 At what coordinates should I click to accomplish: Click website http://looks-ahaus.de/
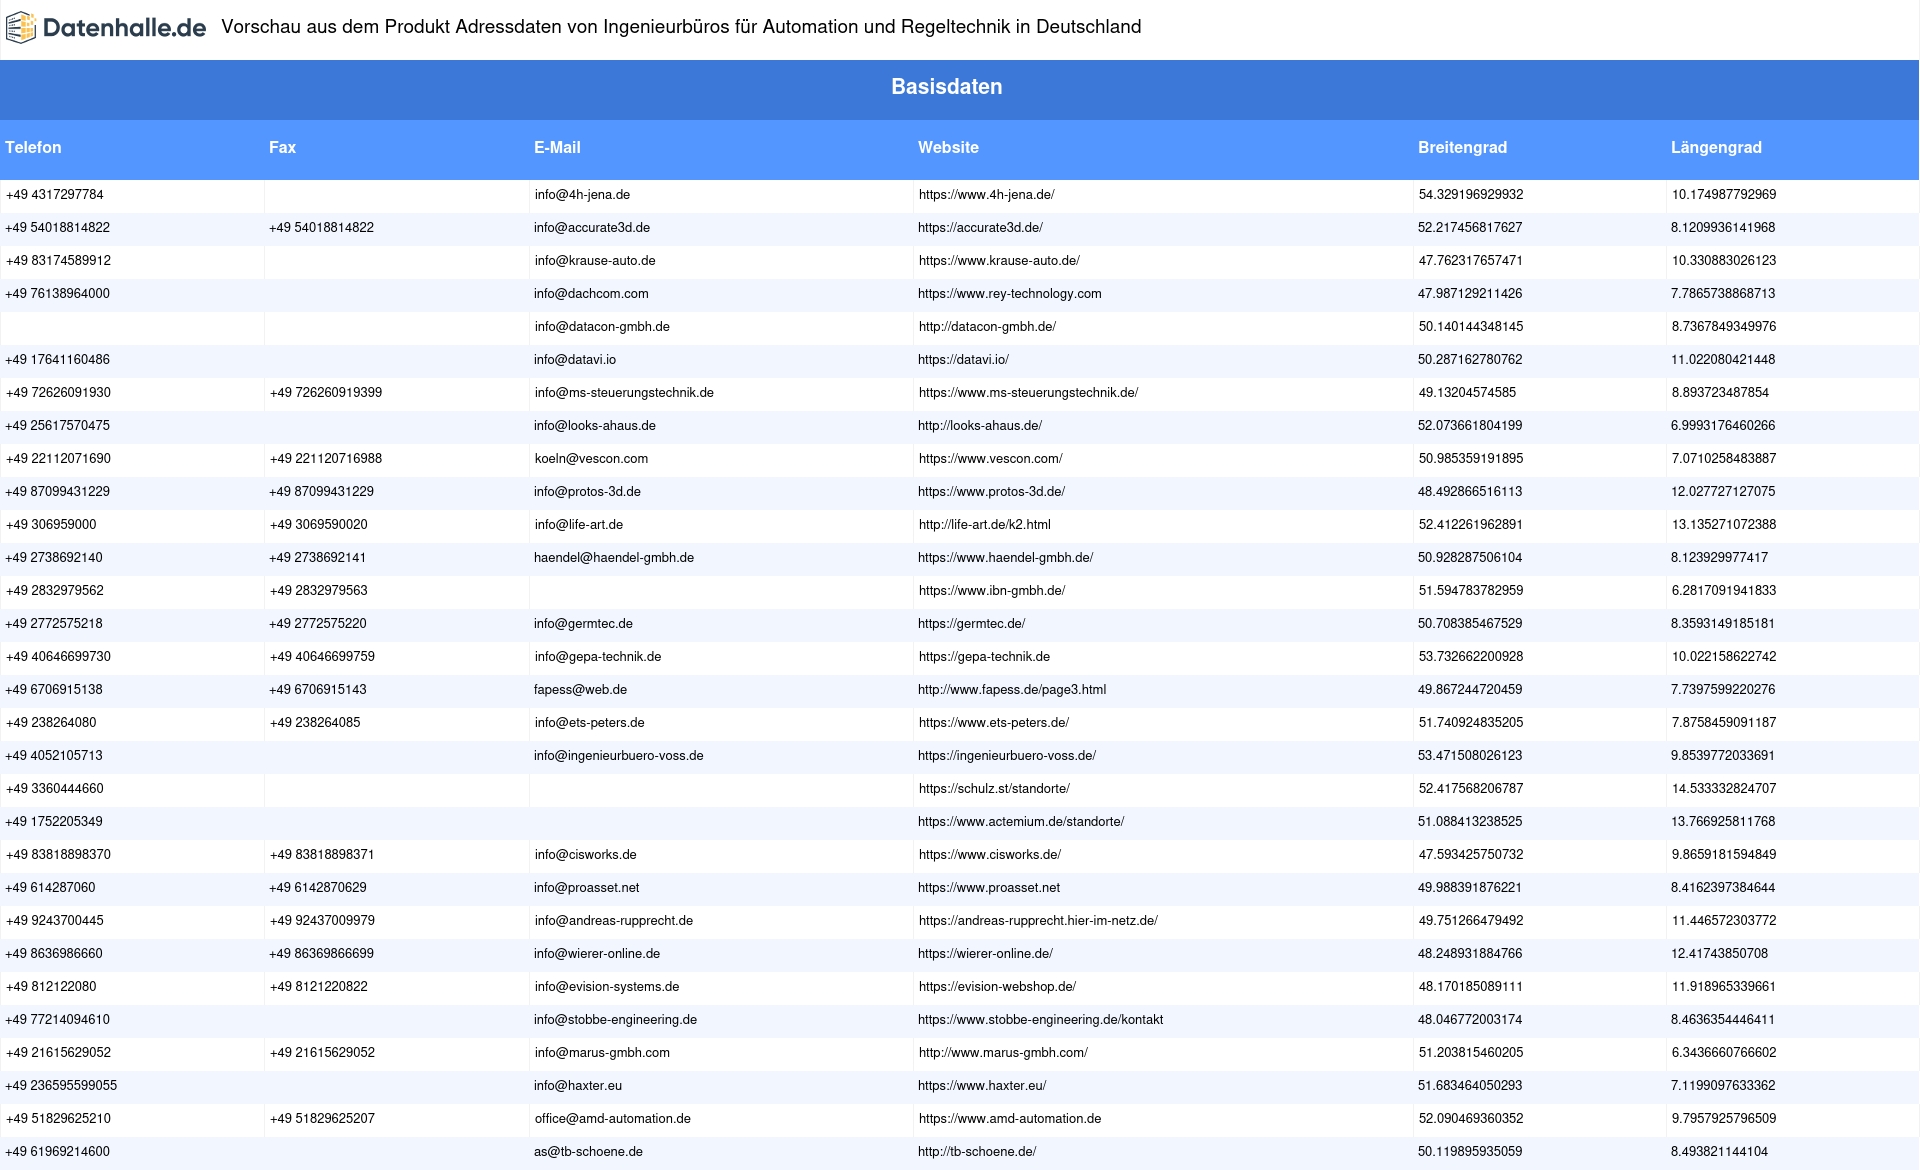click(980, 426)
